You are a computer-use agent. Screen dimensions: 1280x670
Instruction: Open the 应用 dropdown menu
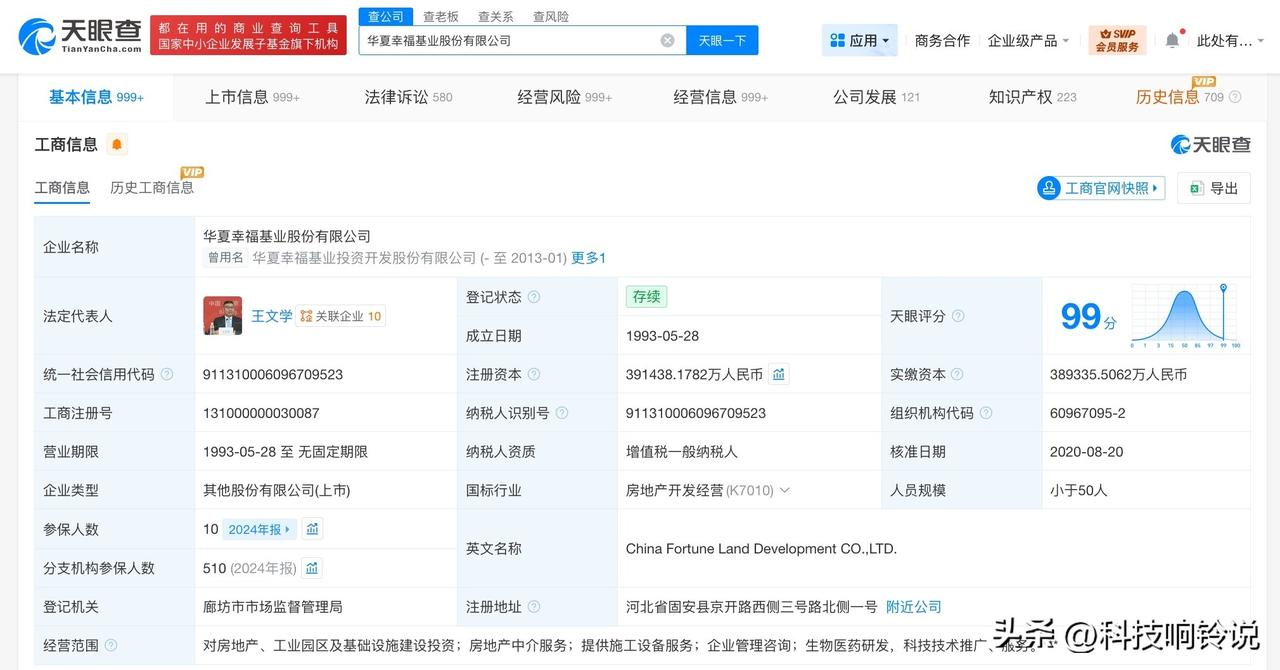859,41
